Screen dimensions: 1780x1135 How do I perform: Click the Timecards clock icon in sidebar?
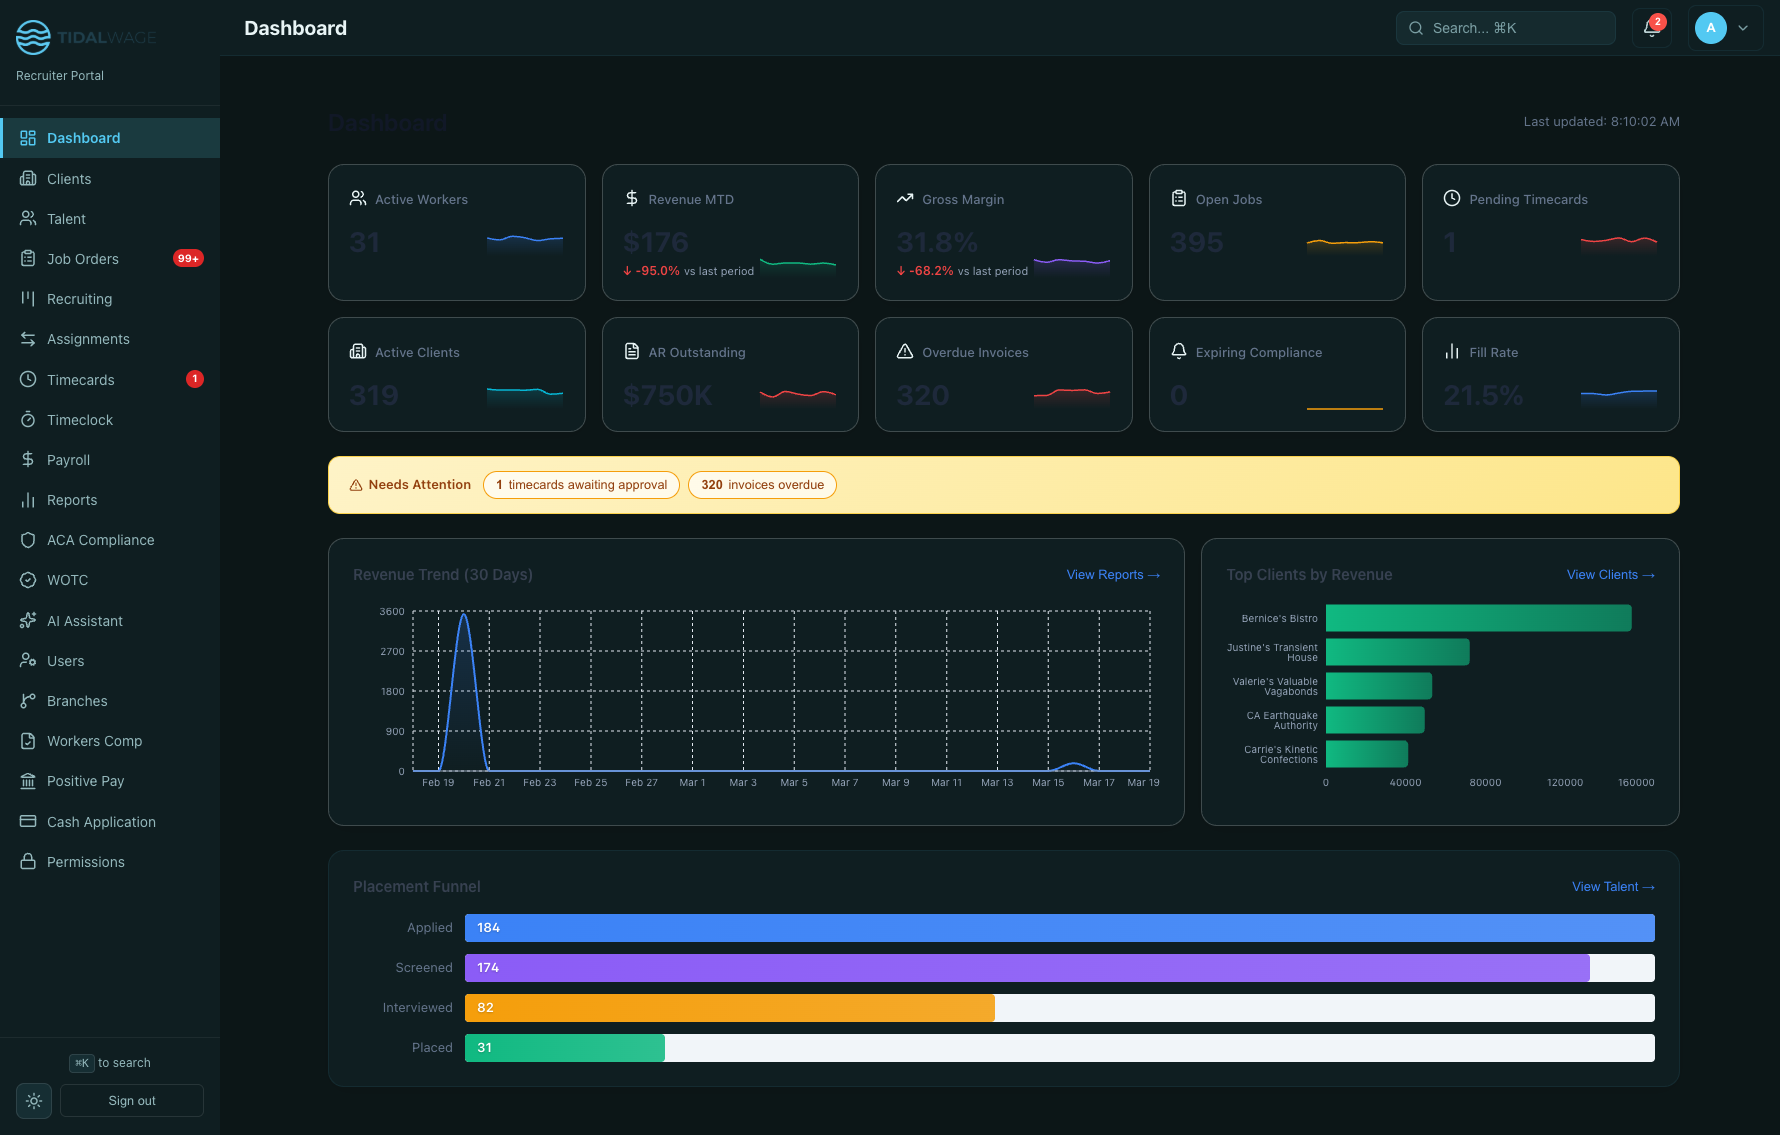click(x=28, y=379)
